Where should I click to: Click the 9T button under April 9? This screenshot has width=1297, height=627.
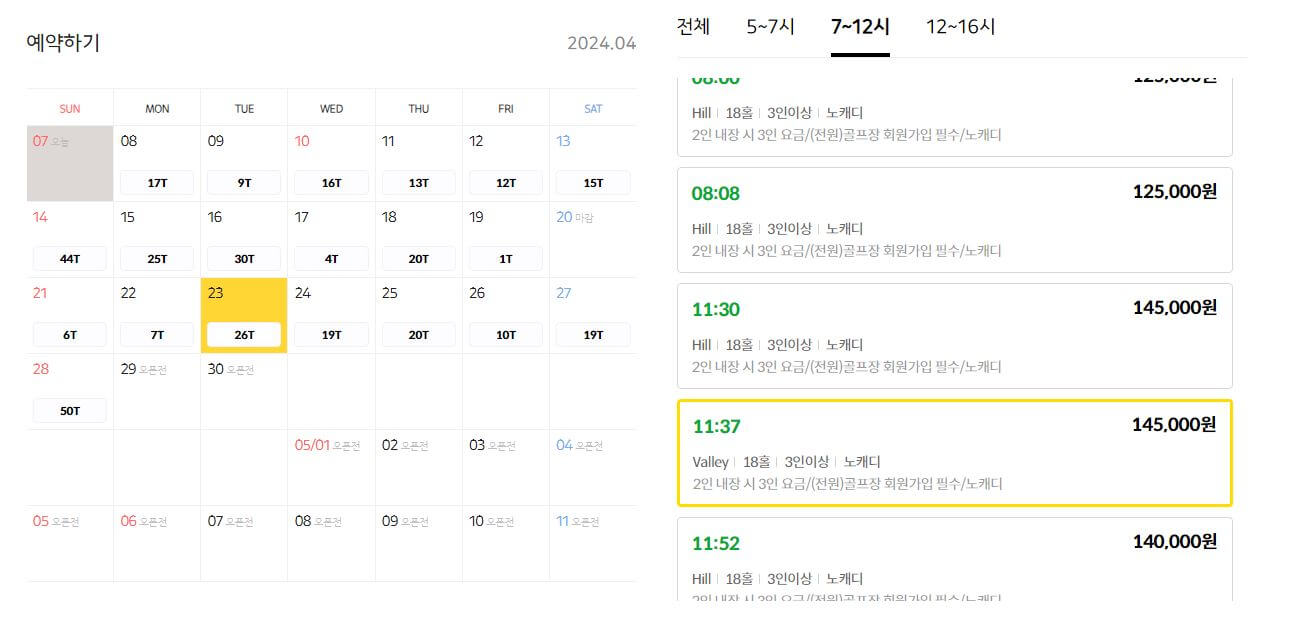[243, 182]
